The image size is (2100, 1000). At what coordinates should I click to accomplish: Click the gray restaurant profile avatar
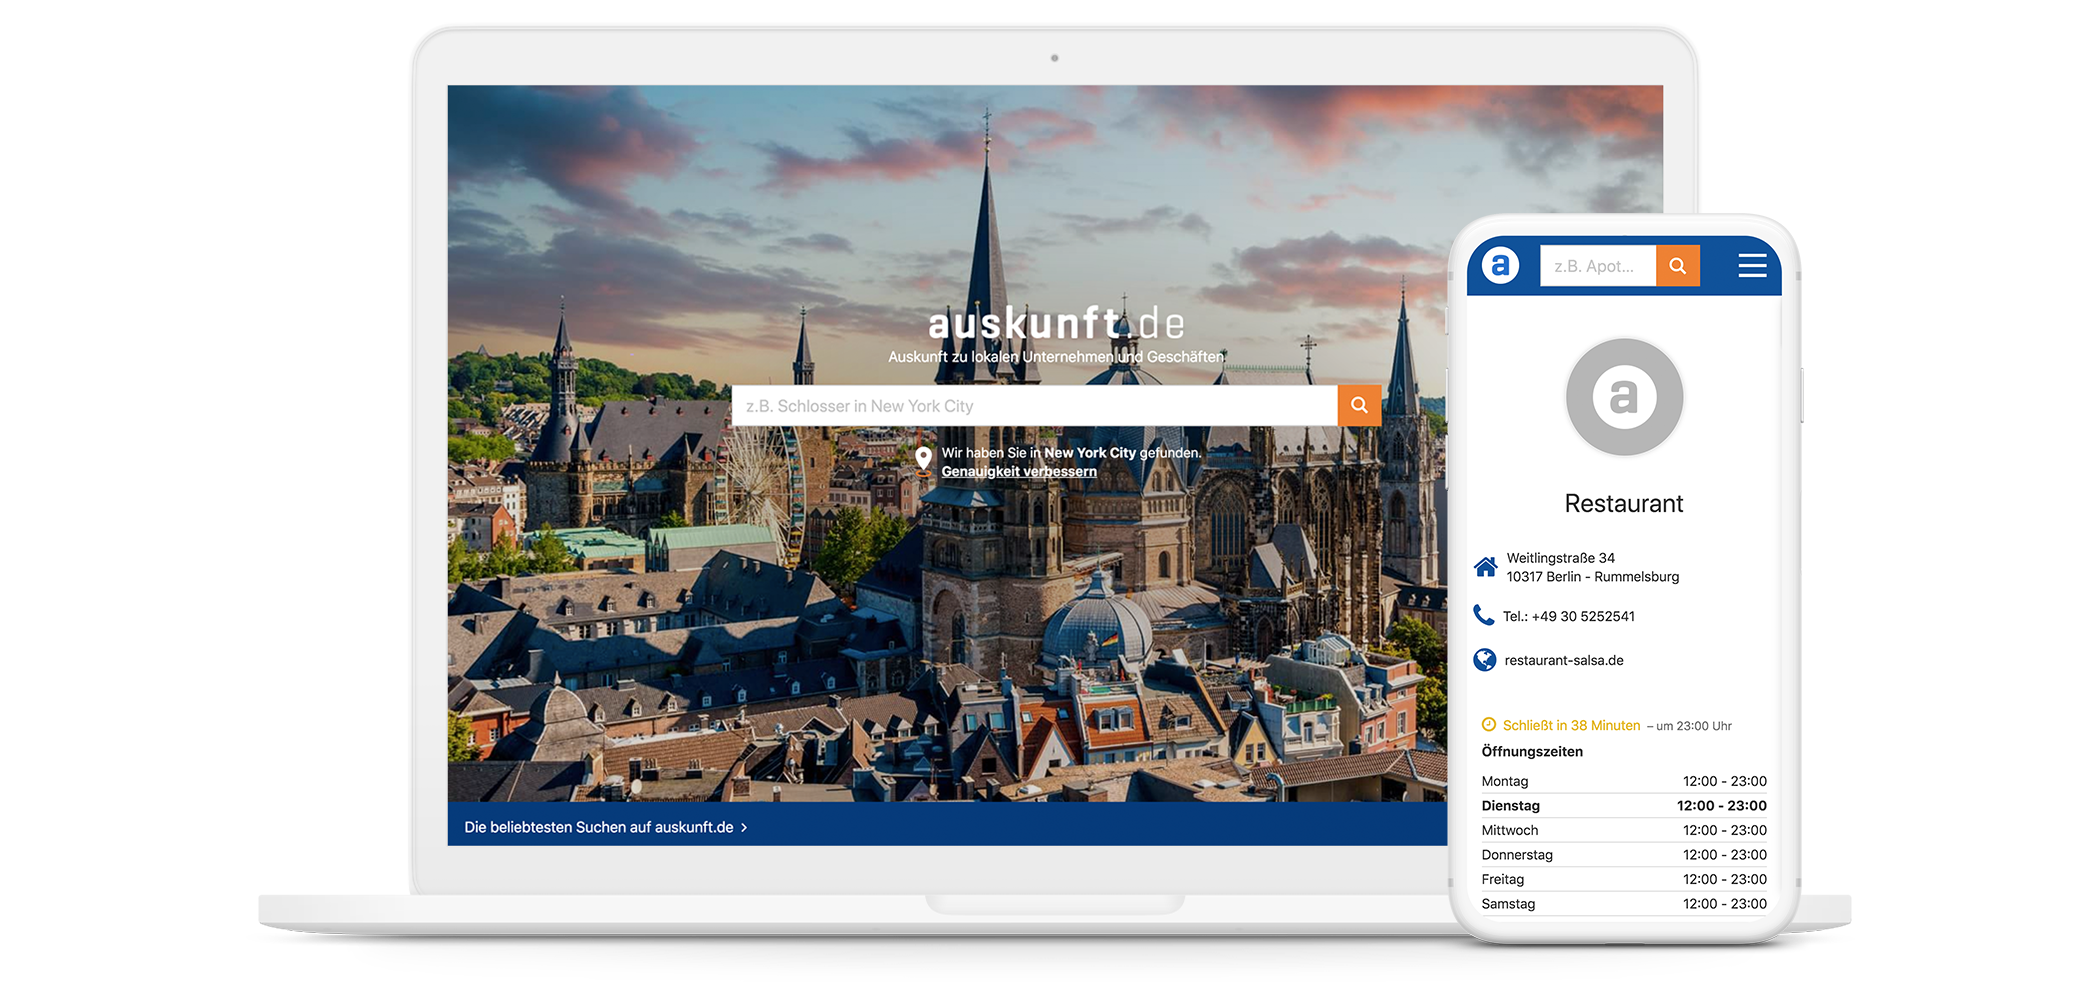(x=1624, y=397)
